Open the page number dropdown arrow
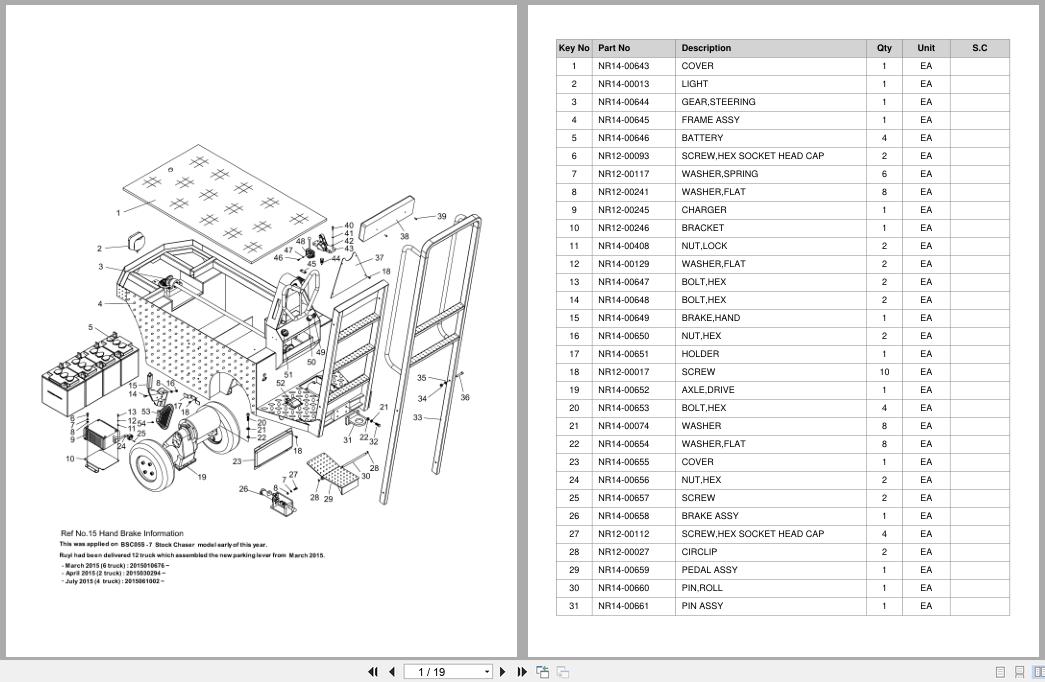This screenshot has height=682, width=1045. 487,672
